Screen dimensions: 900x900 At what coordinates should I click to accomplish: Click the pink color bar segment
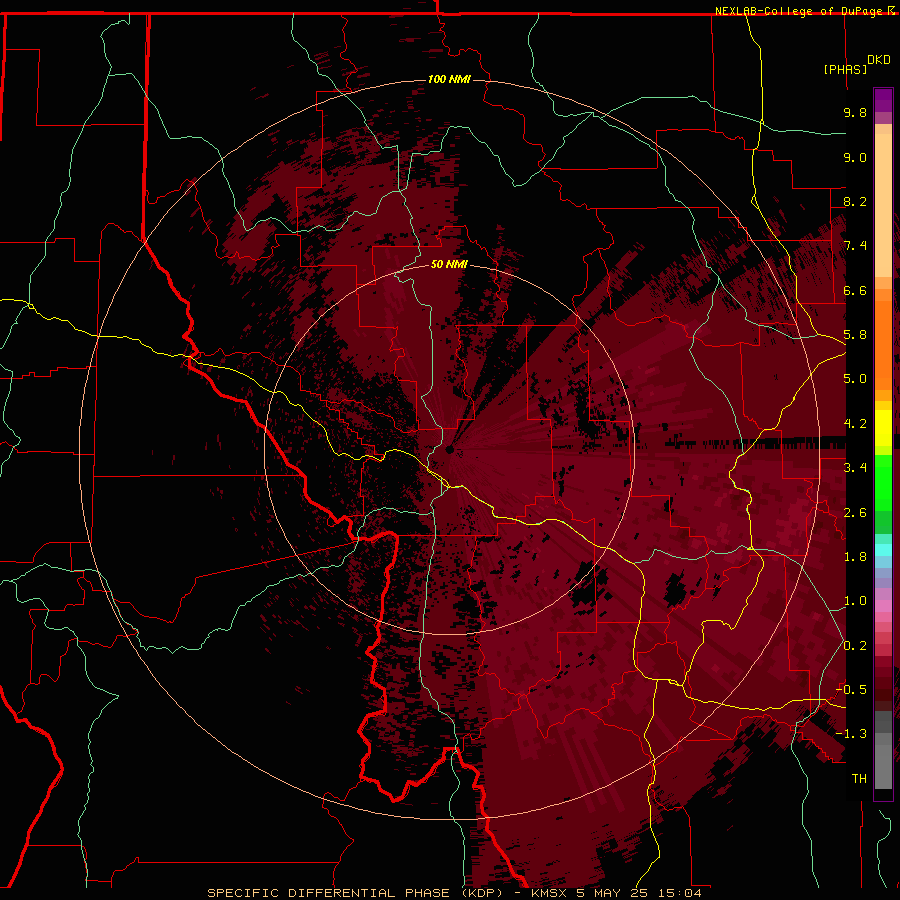point(883,606)
